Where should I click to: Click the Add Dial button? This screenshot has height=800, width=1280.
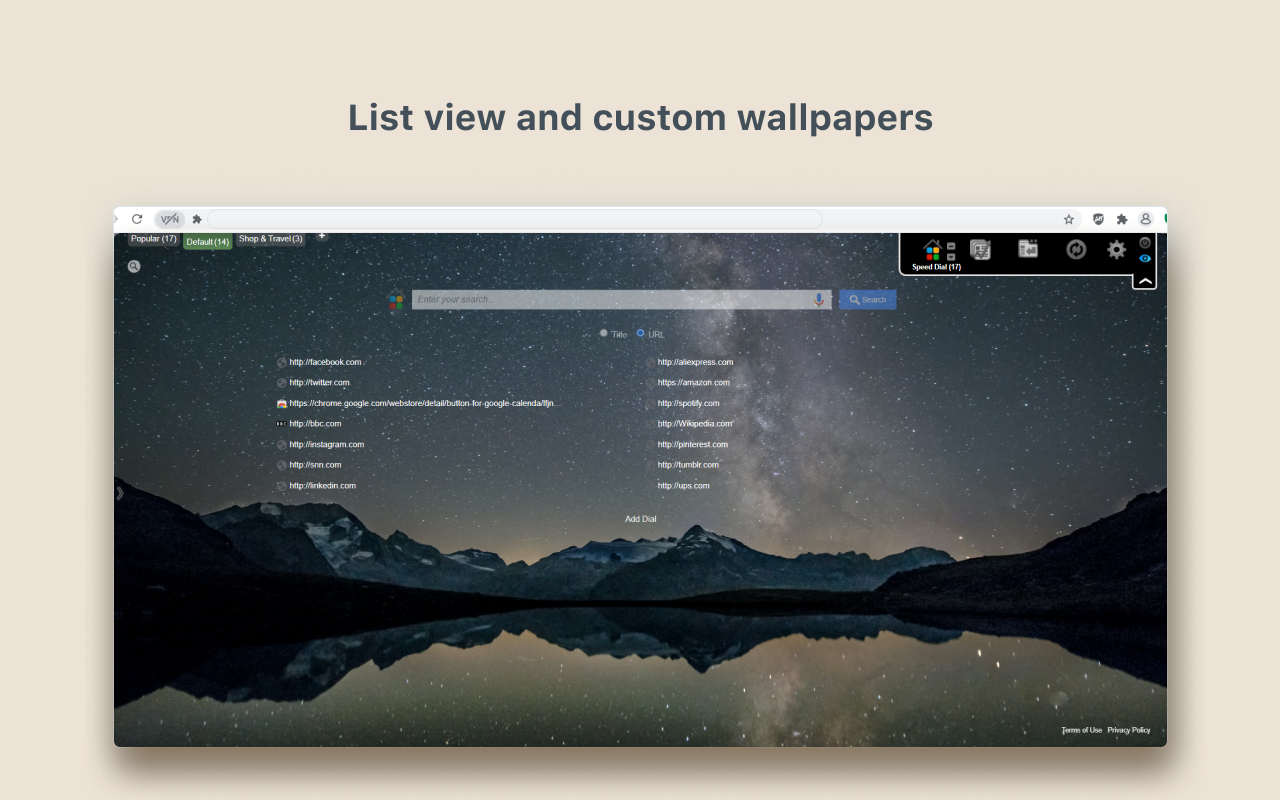click(641, 518)
